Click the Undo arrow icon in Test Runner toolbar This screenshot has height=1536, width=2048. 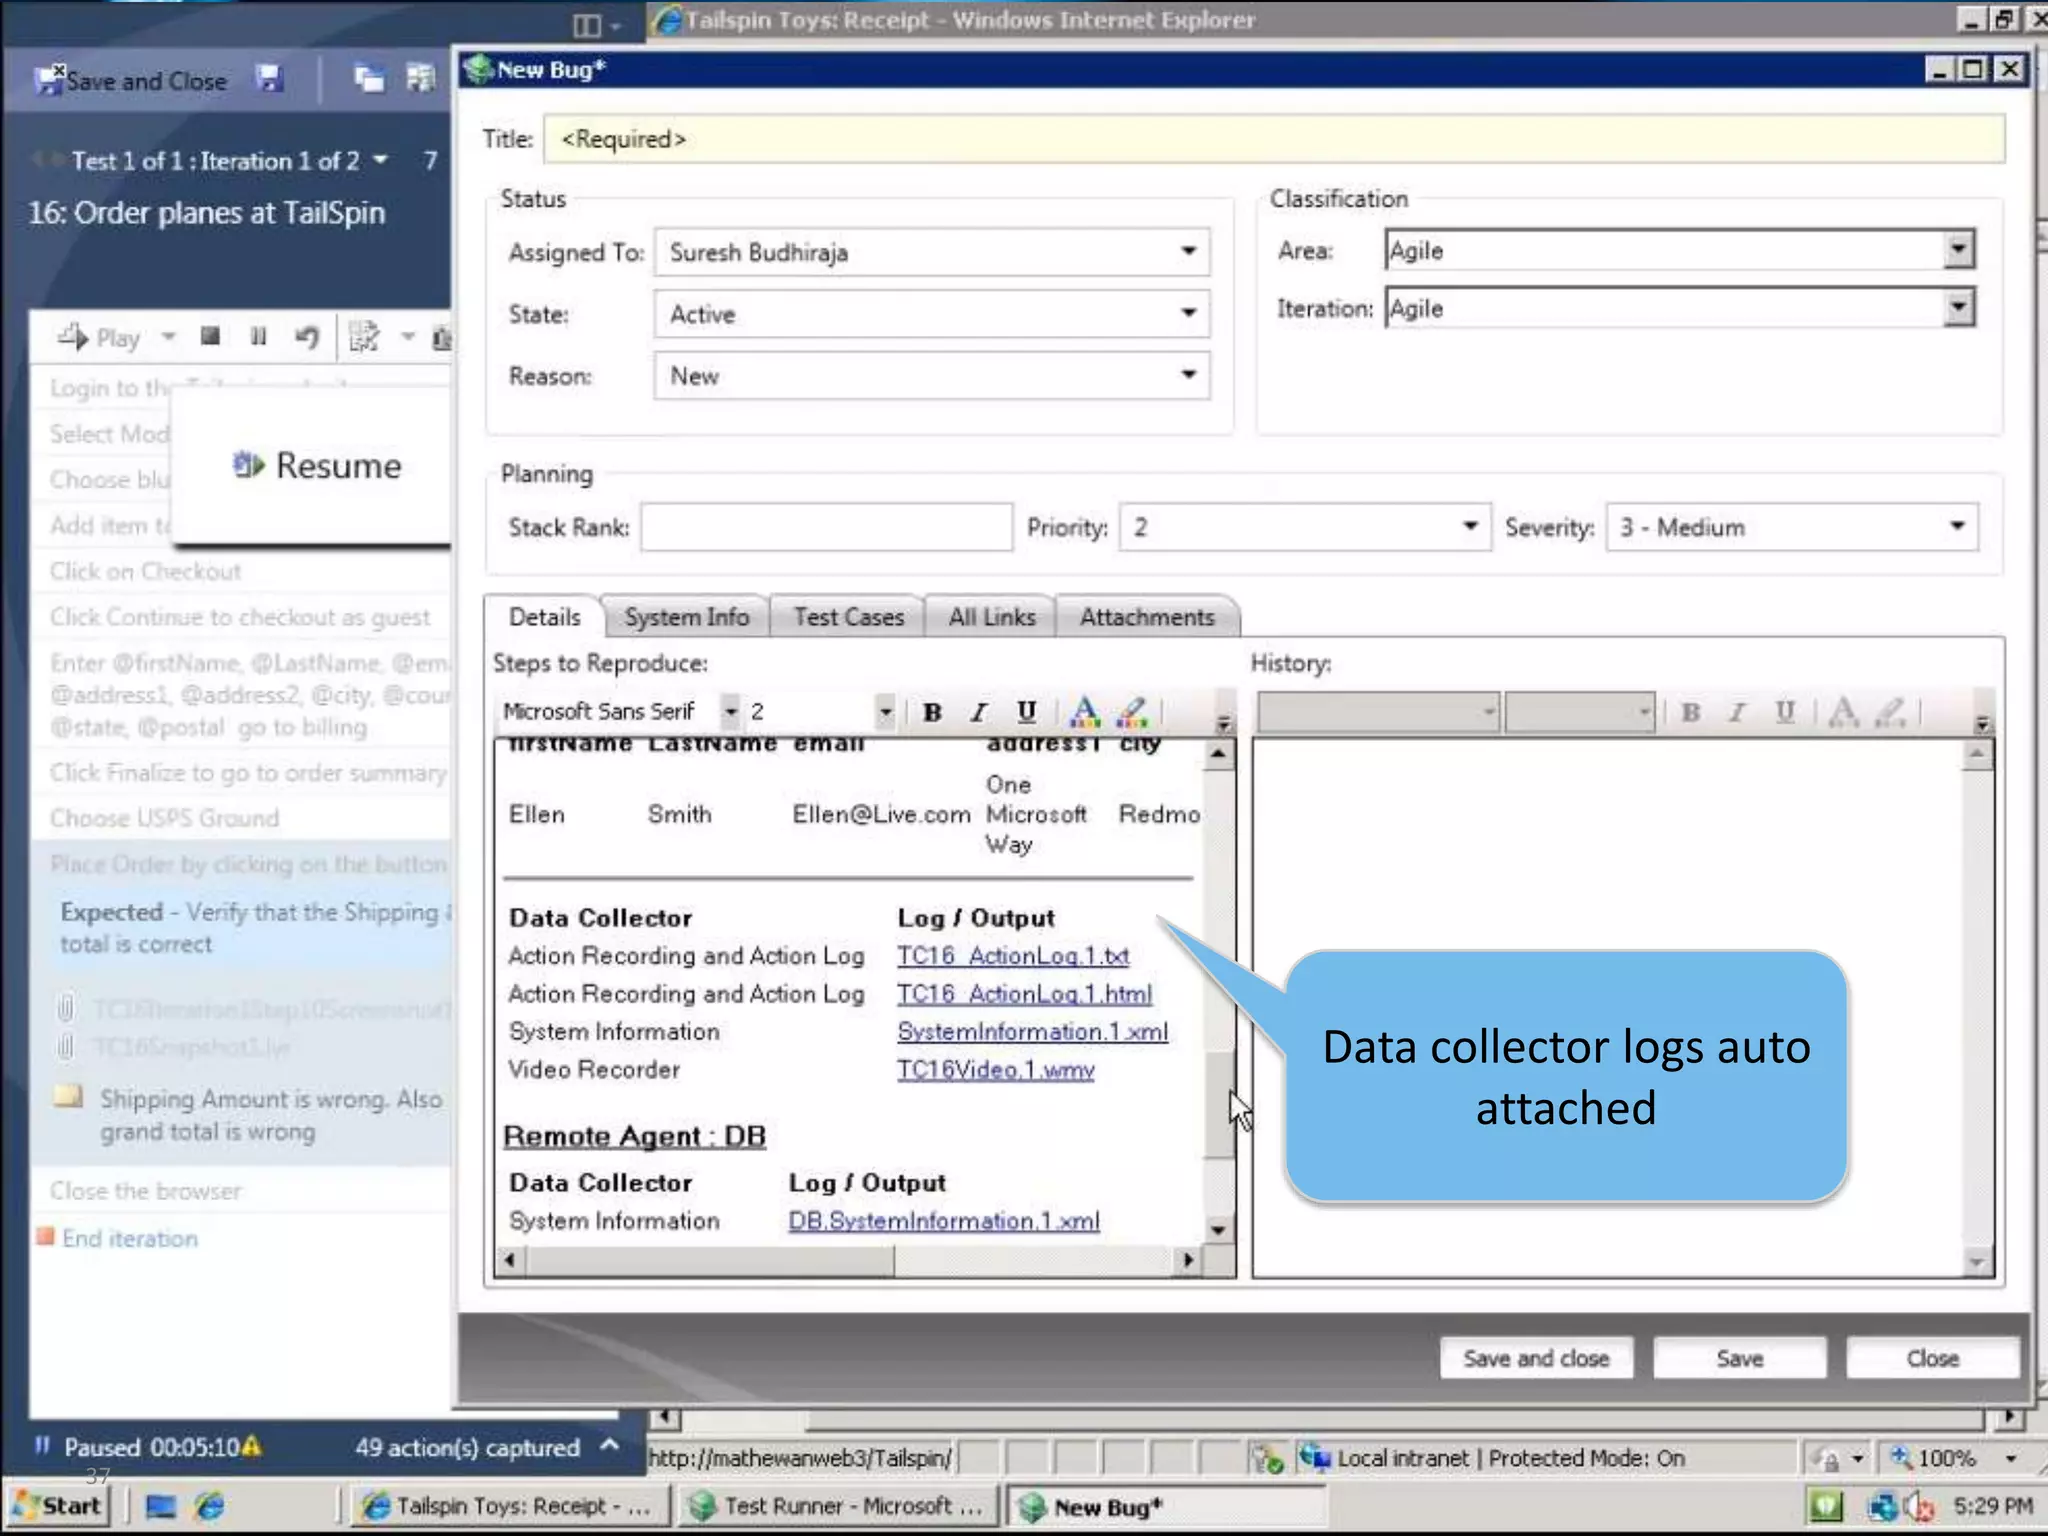[x=307, y=337]
